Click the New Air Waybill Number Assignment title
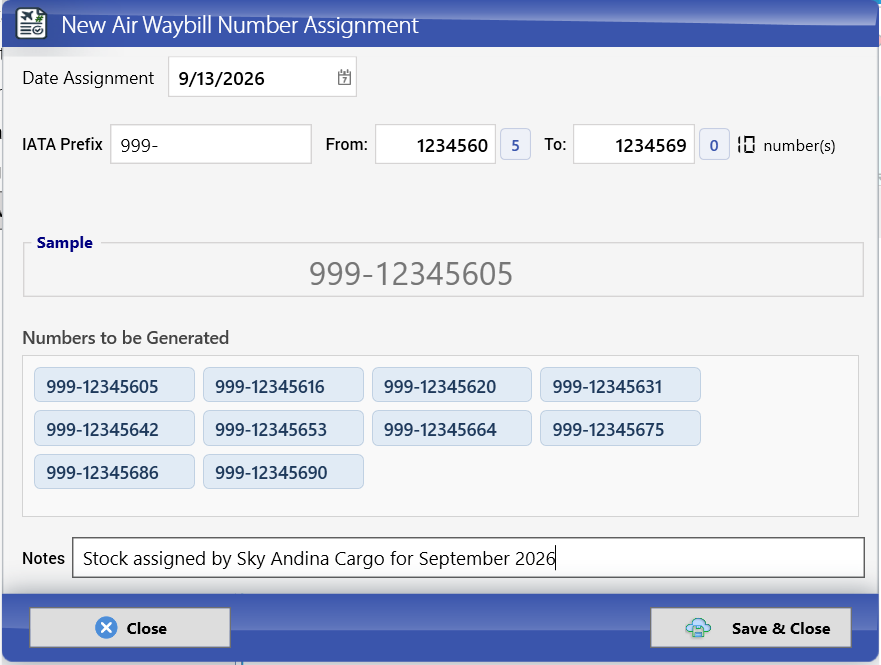Screen dimensions: 881x665 (240, 25)
